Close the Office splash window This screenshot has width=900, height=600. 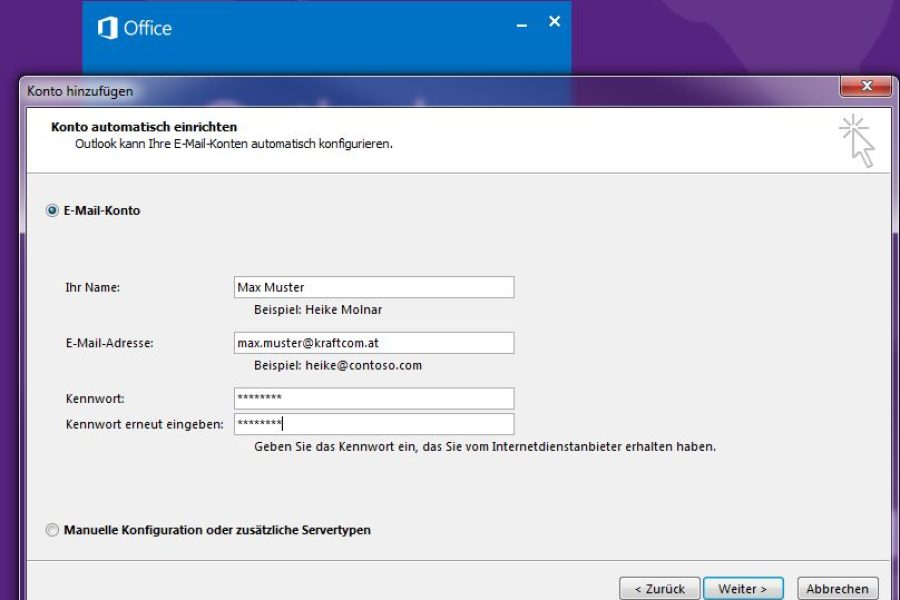[554, 21]
